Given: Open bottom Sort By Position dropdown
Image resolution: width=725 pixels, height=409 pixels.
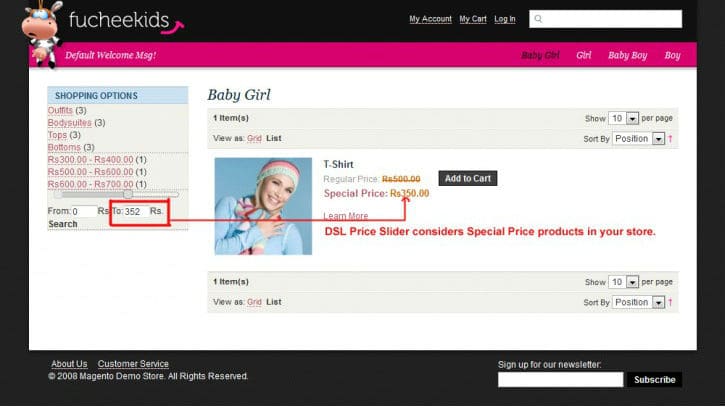Looking at the screenshot, I should coord(639,302).
